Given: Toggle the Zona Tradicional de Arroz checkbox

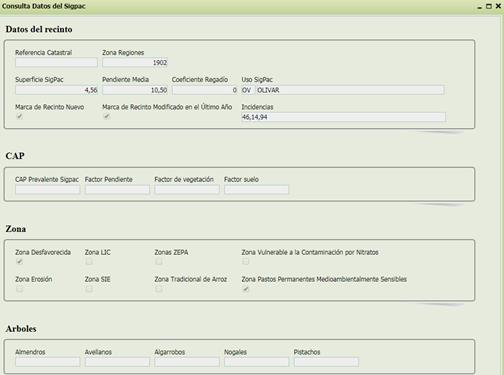Looking at the screenshot, I should click(x=159, y=289).
